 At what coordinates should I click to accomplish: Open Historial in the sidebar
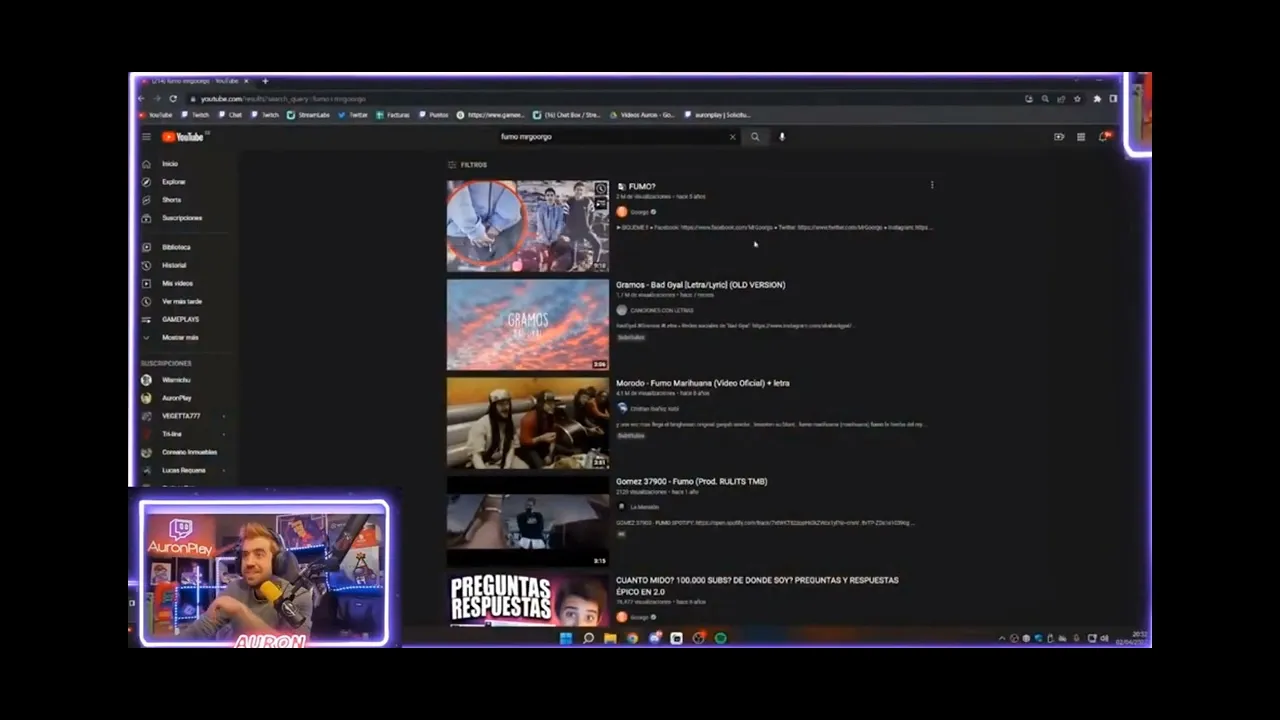(x=174, y=265)
